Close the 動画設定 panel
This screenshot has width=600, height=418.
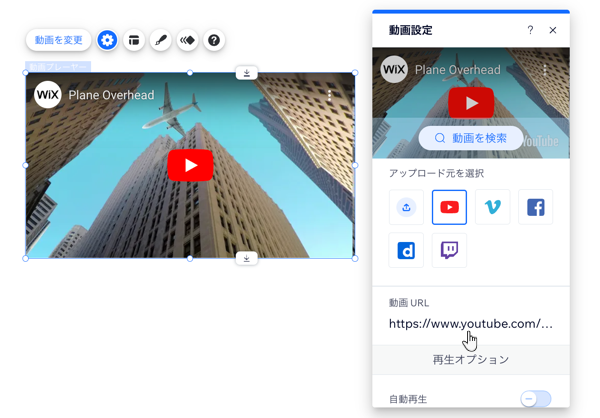553,30
